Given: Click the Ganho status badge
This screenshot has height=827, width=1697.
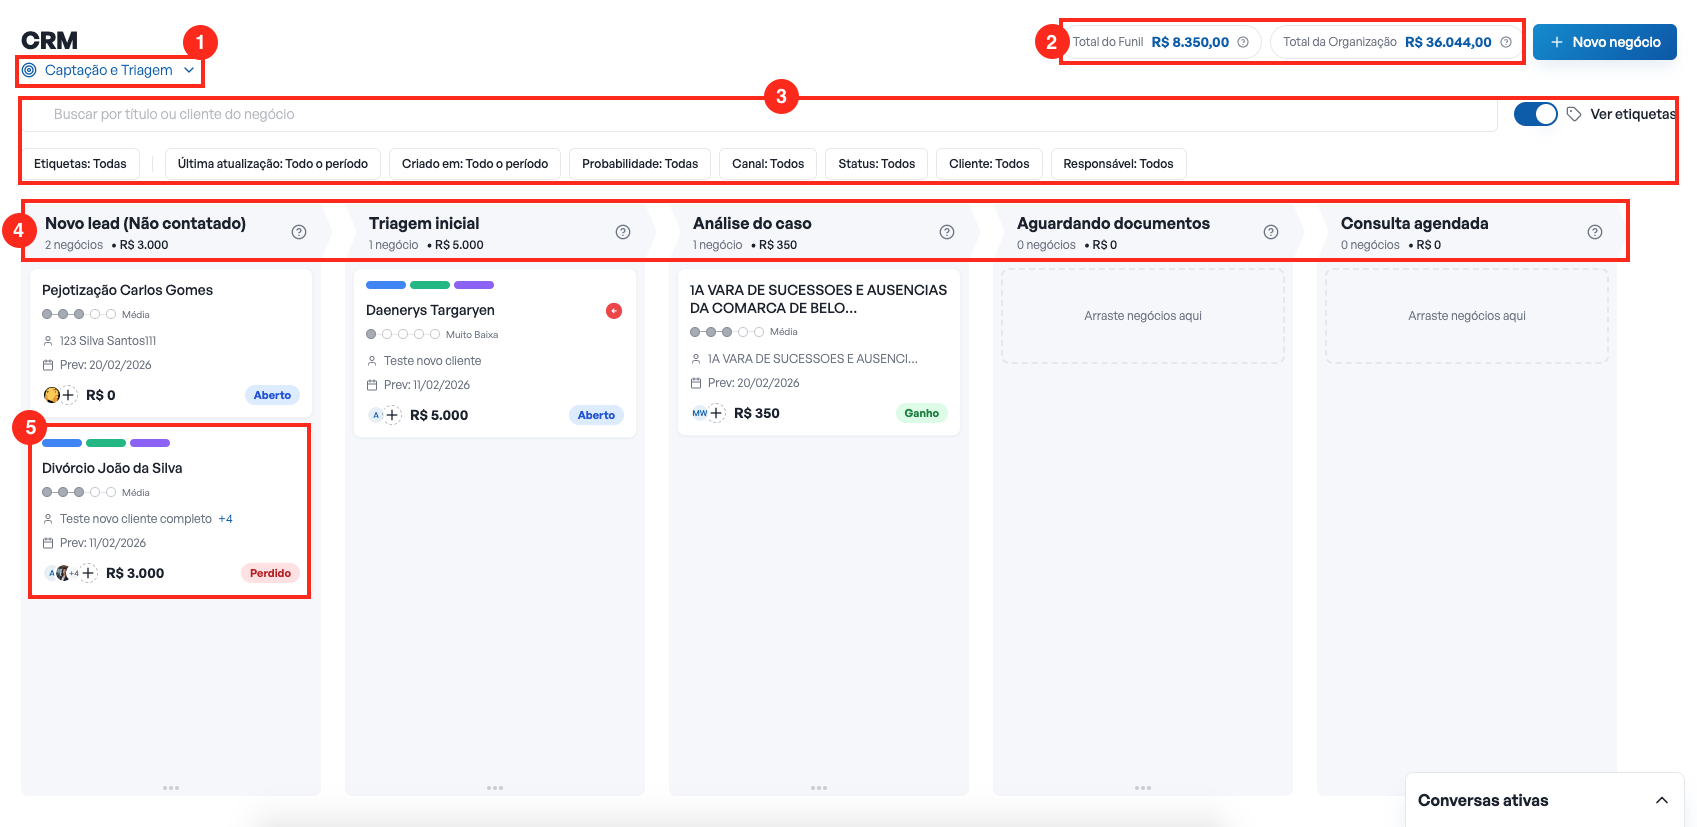Looking at the screenshot, I should (921, 413).
